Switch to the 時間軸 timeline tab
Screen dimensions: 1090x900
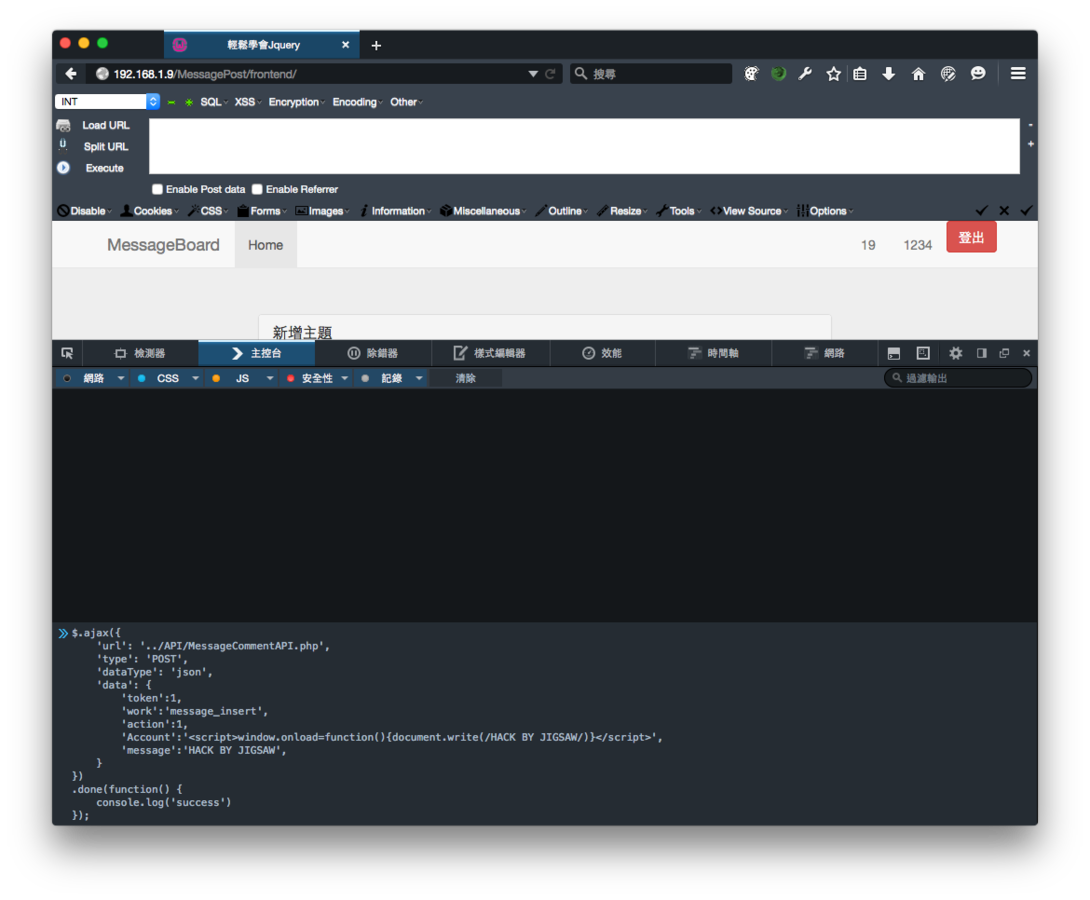pos(713,353)
